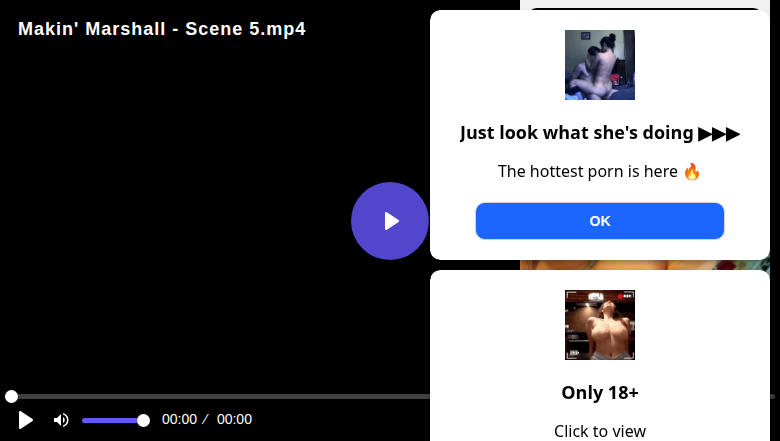Click the video title 'Makin' Marshall - Scene 5.mp4'
This screenshot has width=780, height=441.
pyautogui.click(x=162, y=29)
